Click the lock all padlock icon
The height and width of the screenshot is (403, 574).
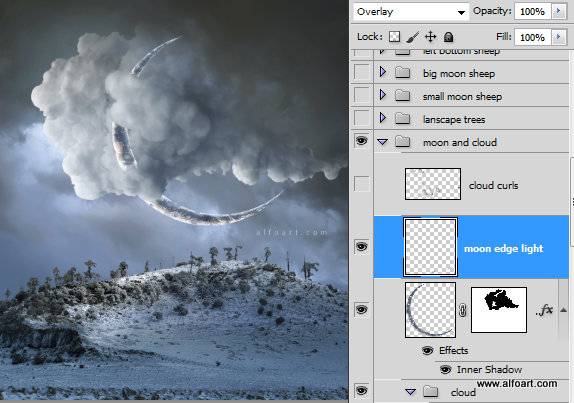coord(448,37)
